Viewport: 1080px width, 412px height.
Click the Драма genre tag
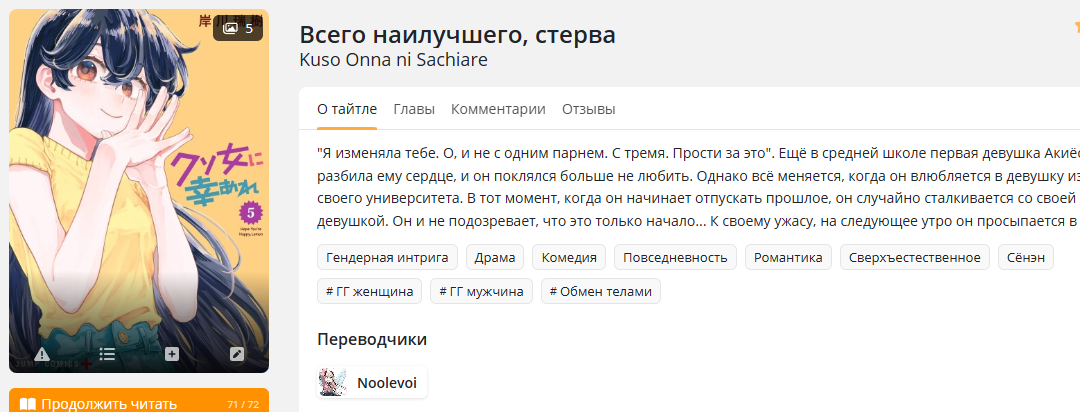pos(495,258)
